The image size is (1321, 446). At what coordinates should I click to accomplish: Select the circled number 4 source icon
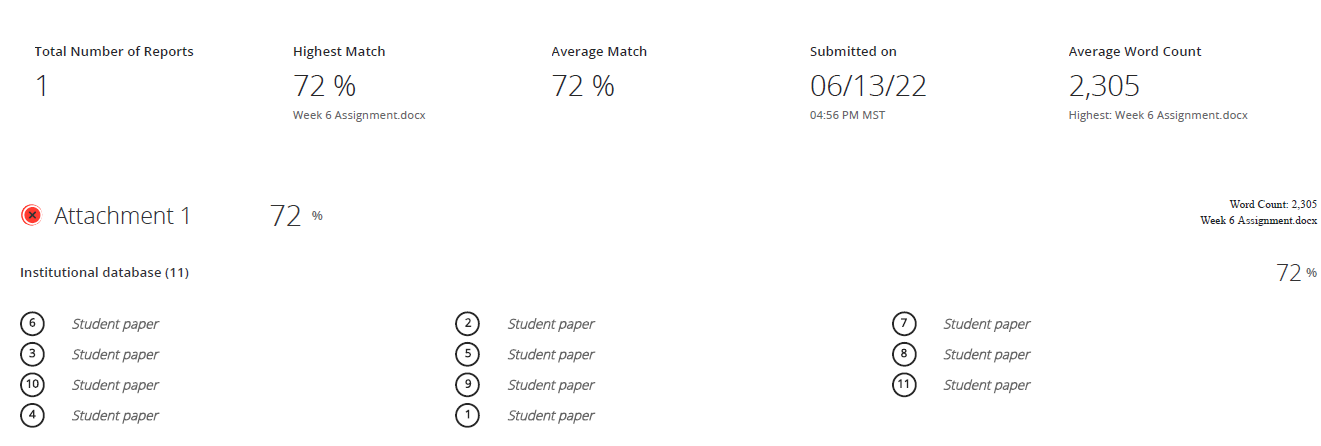[32, 415]
